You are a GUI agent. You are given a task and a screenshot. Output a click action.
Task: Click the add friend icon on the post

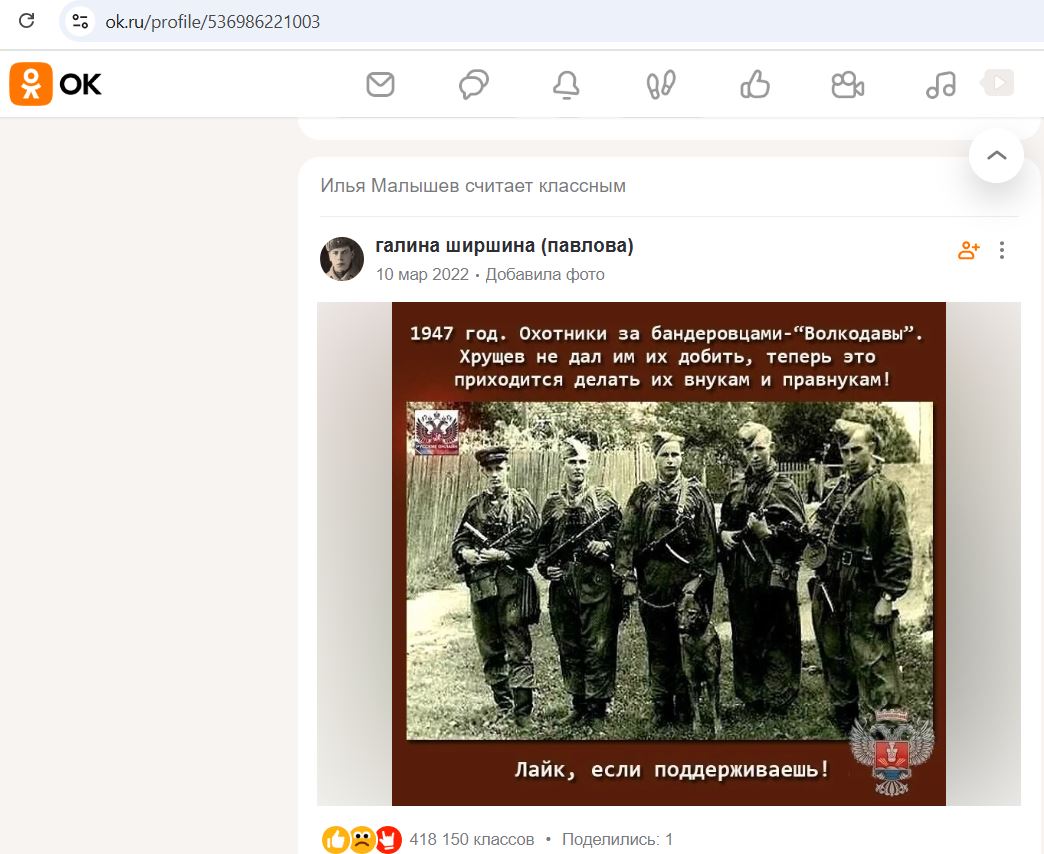pos(968,250)
